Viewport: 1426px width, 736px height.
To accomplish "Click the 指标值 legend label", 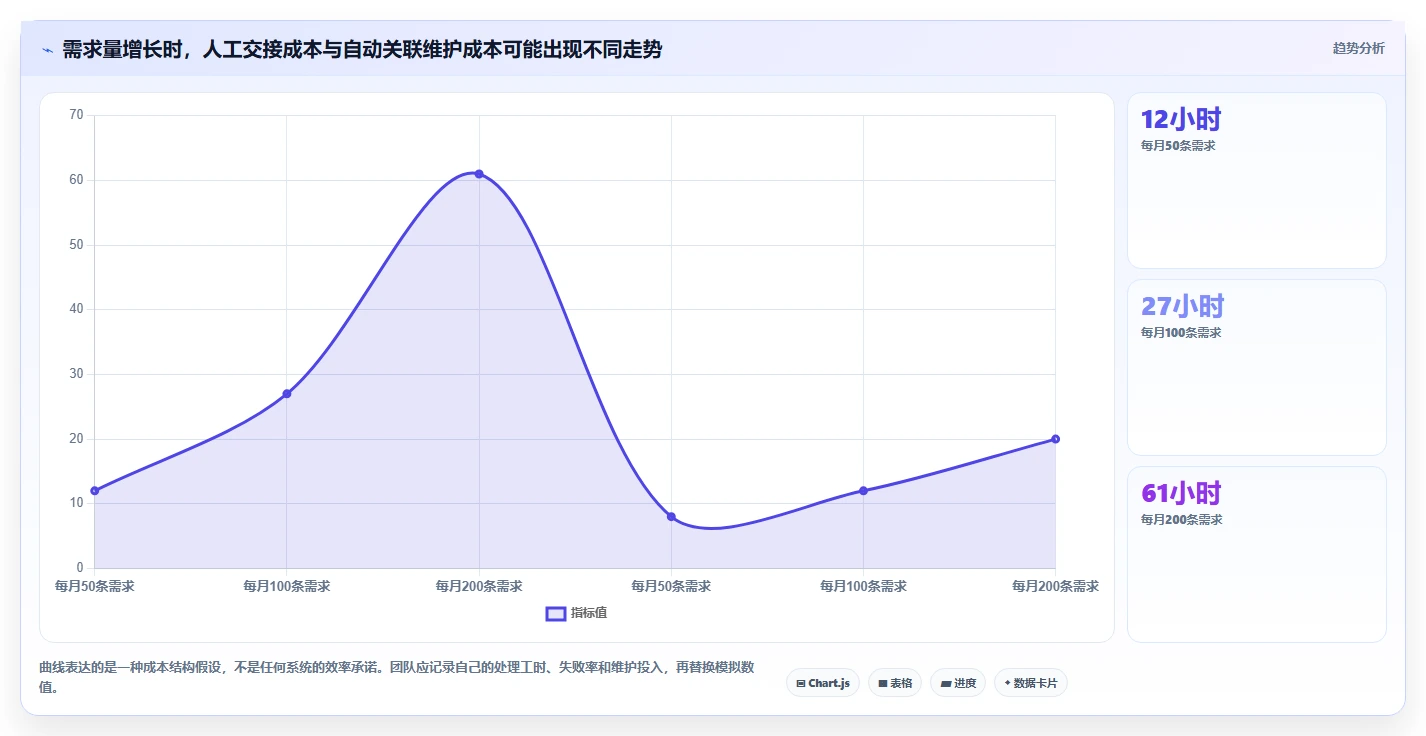I will [589, 613].
